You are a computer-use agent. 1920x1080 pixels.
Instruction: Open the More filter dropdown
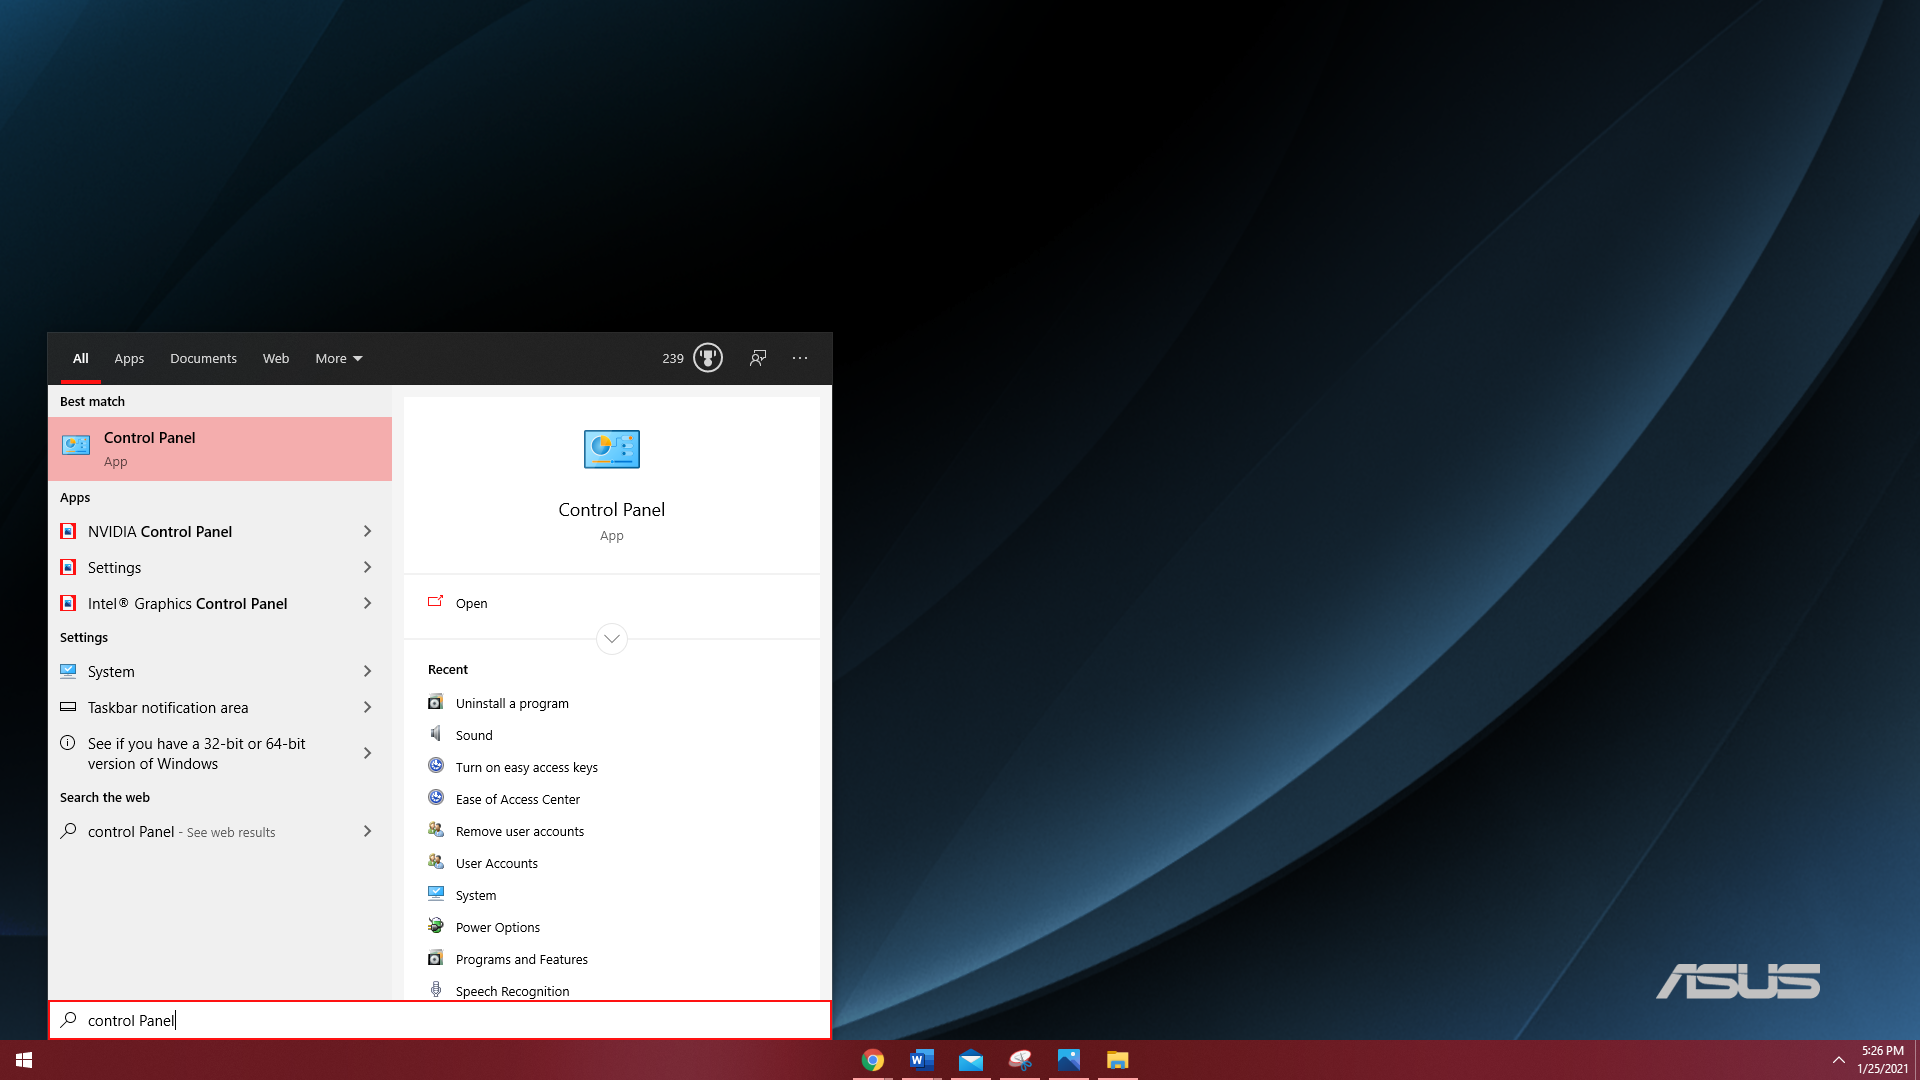click(339, 358)
